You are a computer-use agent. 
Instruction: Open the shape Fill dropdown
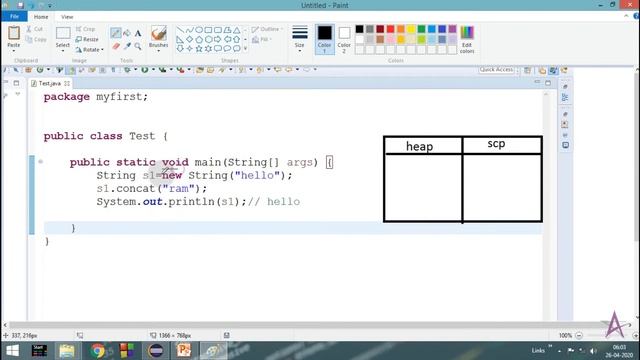[262, 40]
